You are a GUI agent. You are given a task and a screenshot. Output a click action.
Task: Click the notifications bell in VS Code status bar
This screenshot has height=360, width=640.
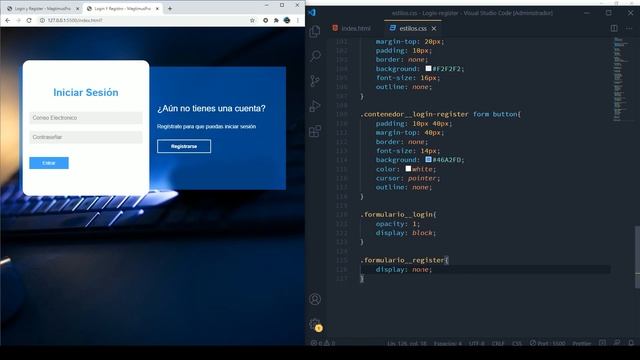[631, 343]
